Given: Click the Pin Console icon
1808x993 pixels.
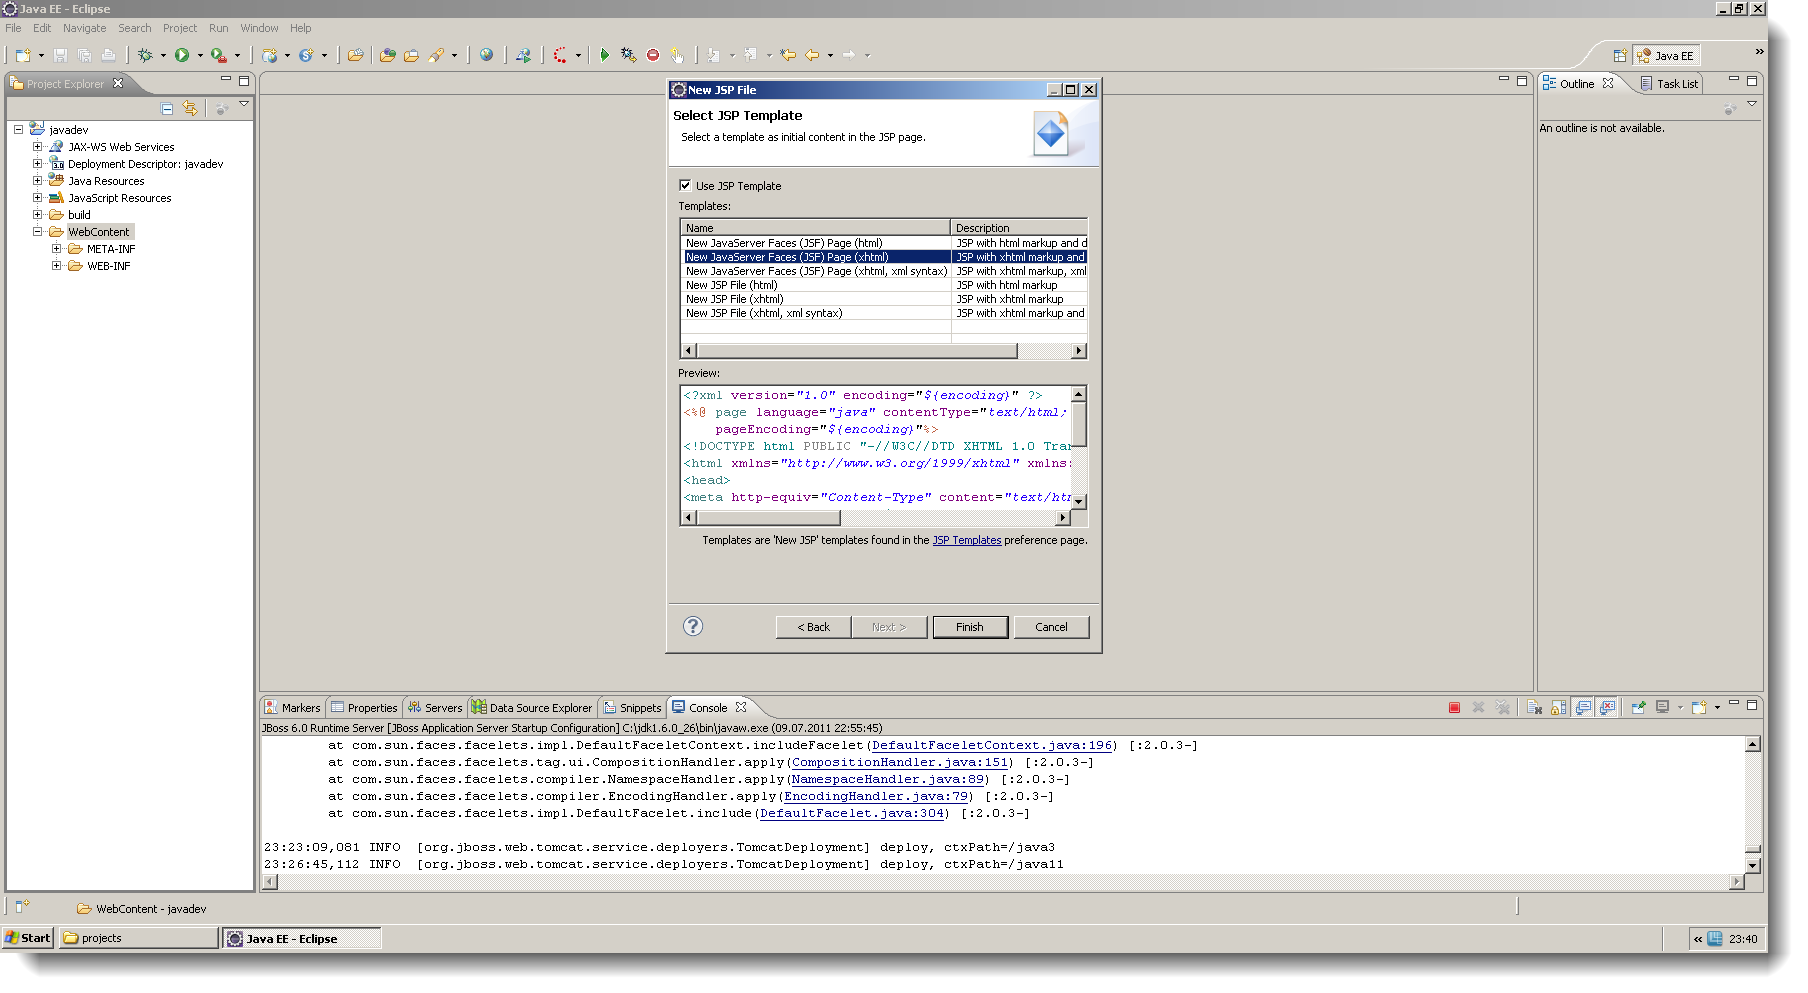Looking at the screenshot, I should tap(1638, 707).
